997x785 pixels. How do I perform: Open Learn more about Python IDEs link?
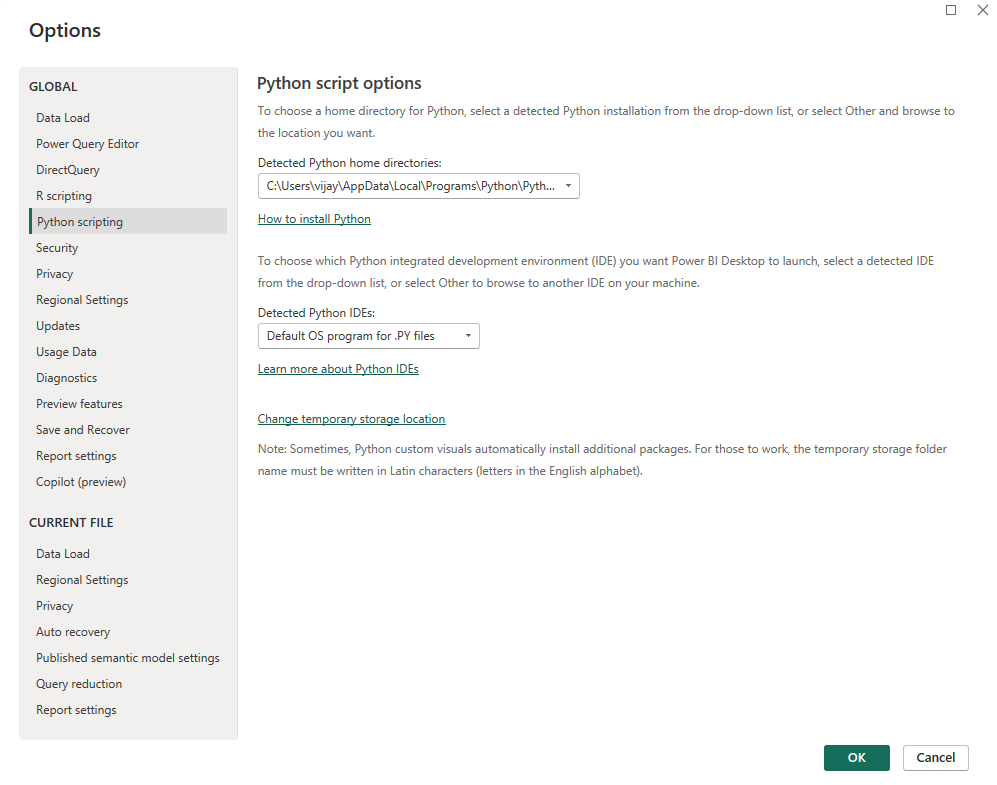(338, 369)
